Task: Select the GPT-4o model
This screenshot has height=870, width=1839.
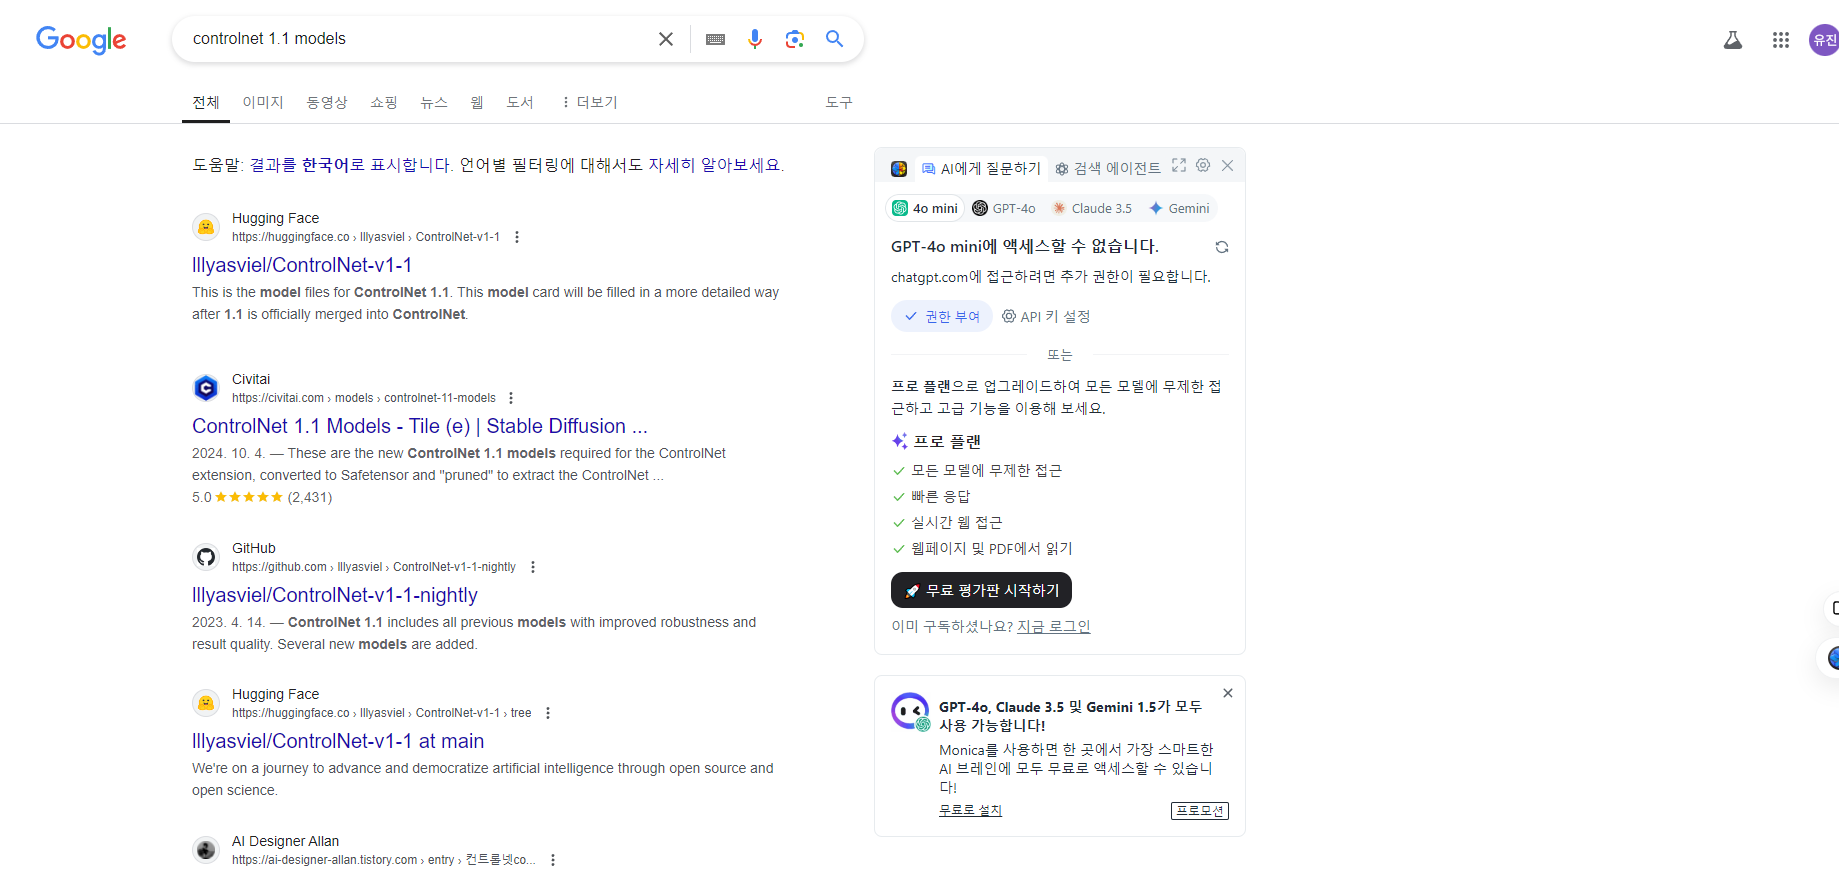Action: tap(1004, 208)
